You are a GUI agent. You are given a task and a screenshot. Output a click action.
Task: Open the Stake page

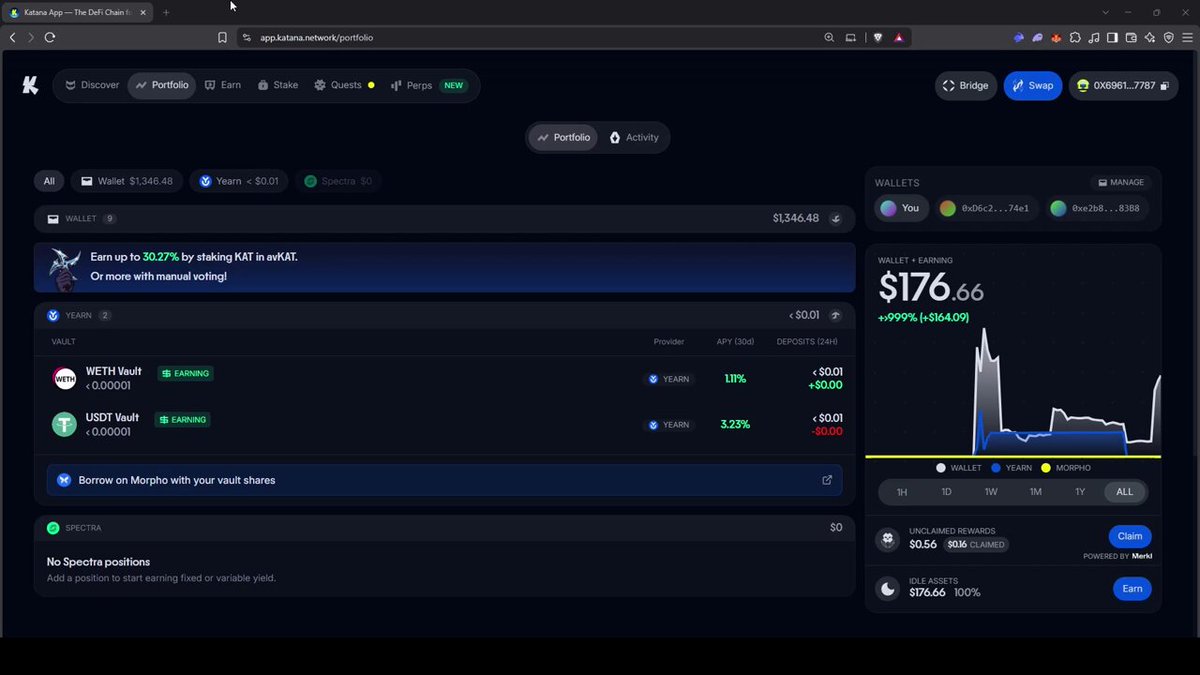click(278, 85)
